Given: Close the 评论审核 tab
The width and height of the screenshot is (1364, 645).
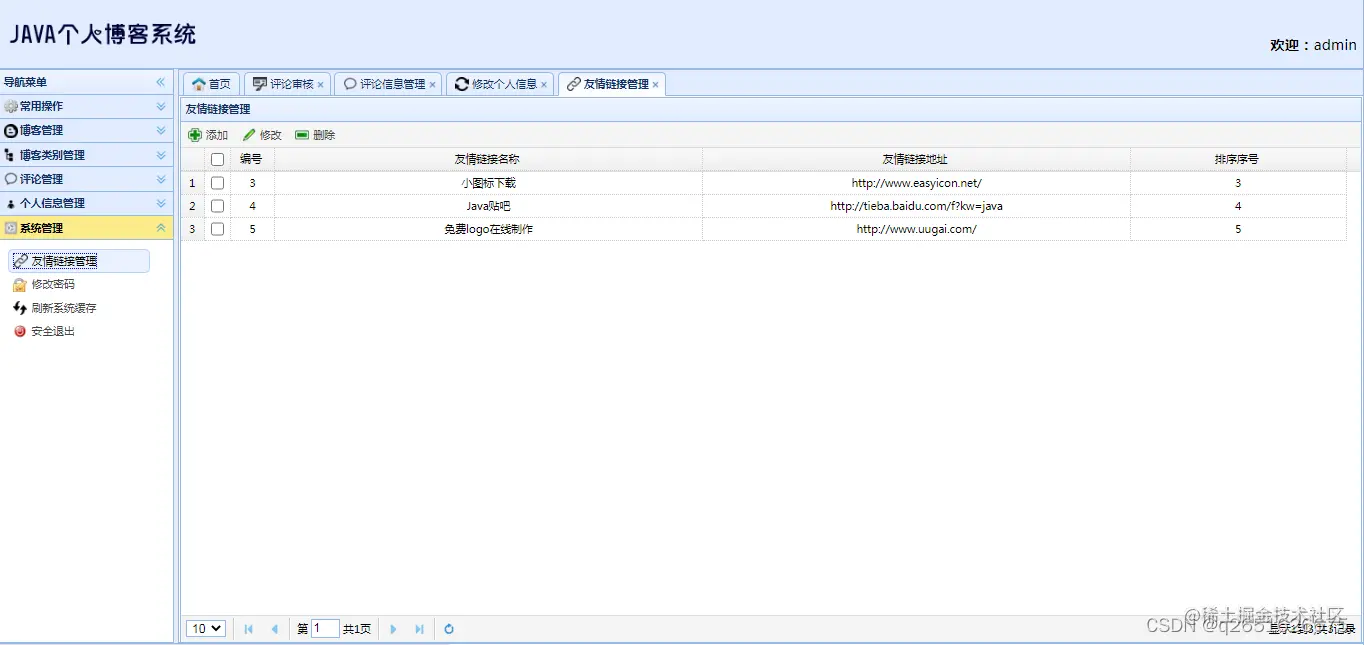Looking at the screenshot, I should (x=320, y=85).
